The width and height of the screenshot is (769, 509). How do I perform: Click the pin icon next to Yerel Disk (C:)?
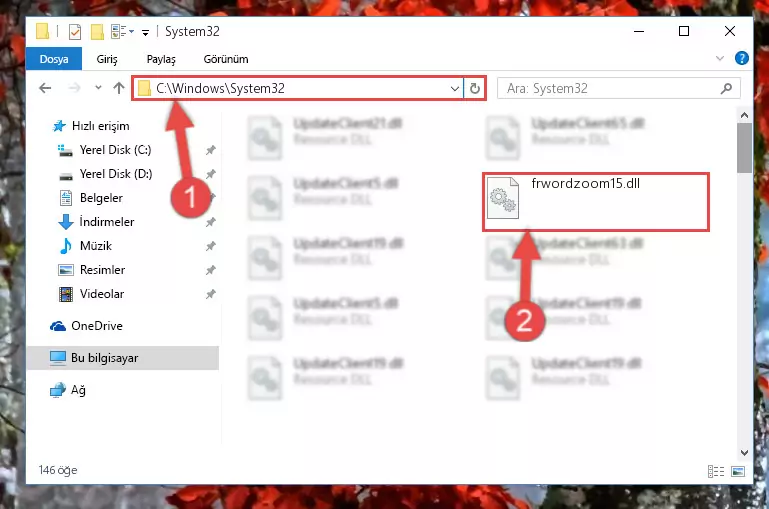[210, 150]
